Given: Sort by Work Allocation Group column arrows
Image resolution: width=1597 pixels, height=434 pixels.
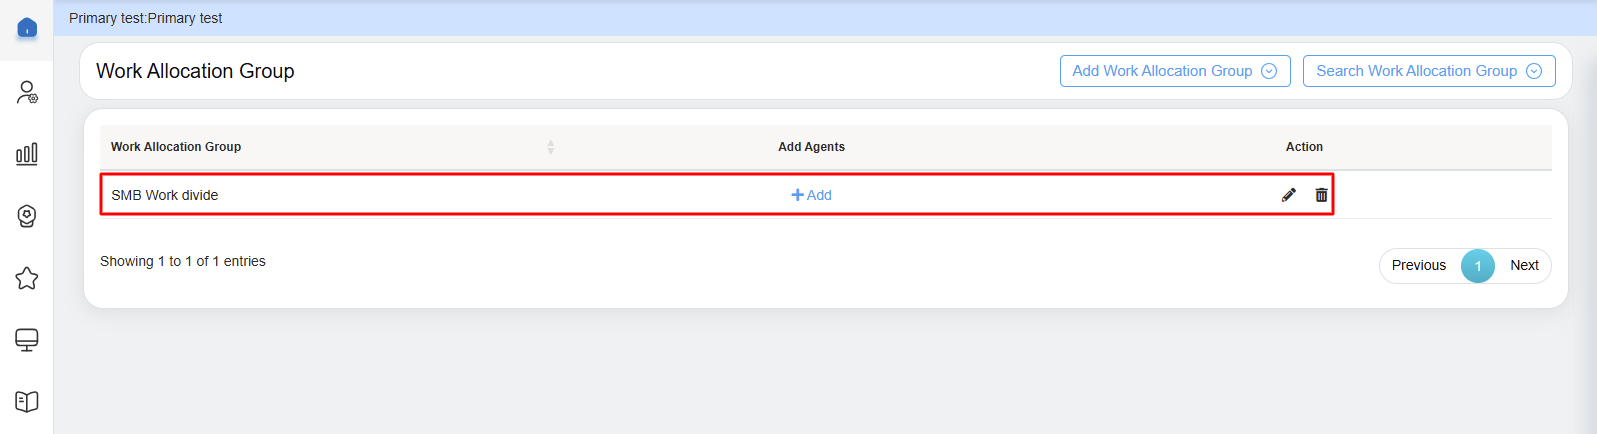Looking at the screenshot, I should (550, 147).
